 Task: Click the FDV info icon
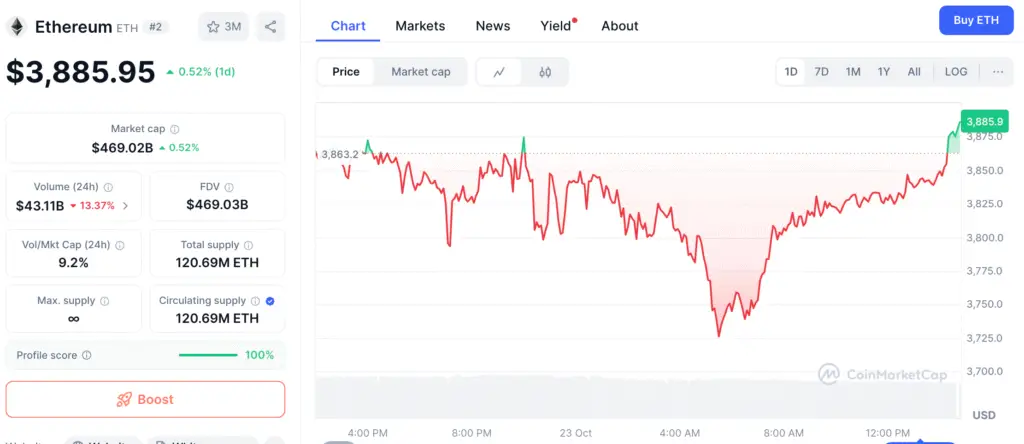click(x=229, y=187)
